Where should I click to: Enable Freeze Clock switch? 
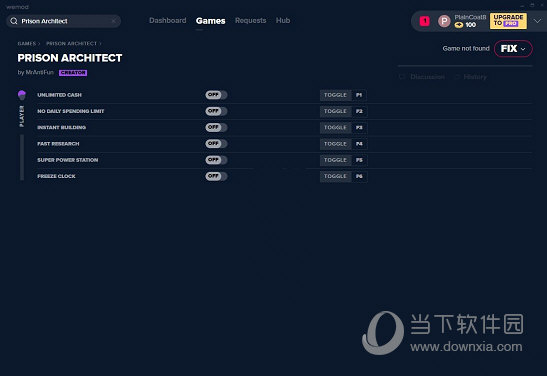[x=216, y=176]
